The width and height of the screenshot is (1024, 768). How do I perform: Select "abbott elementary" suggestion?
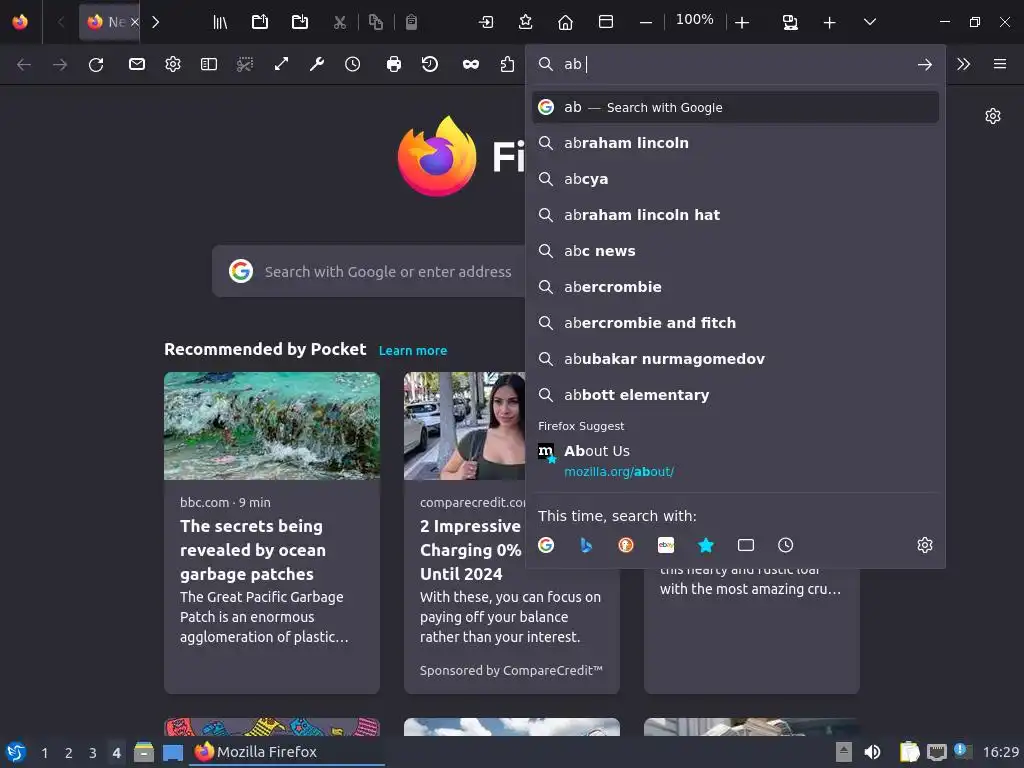[735, 394]
